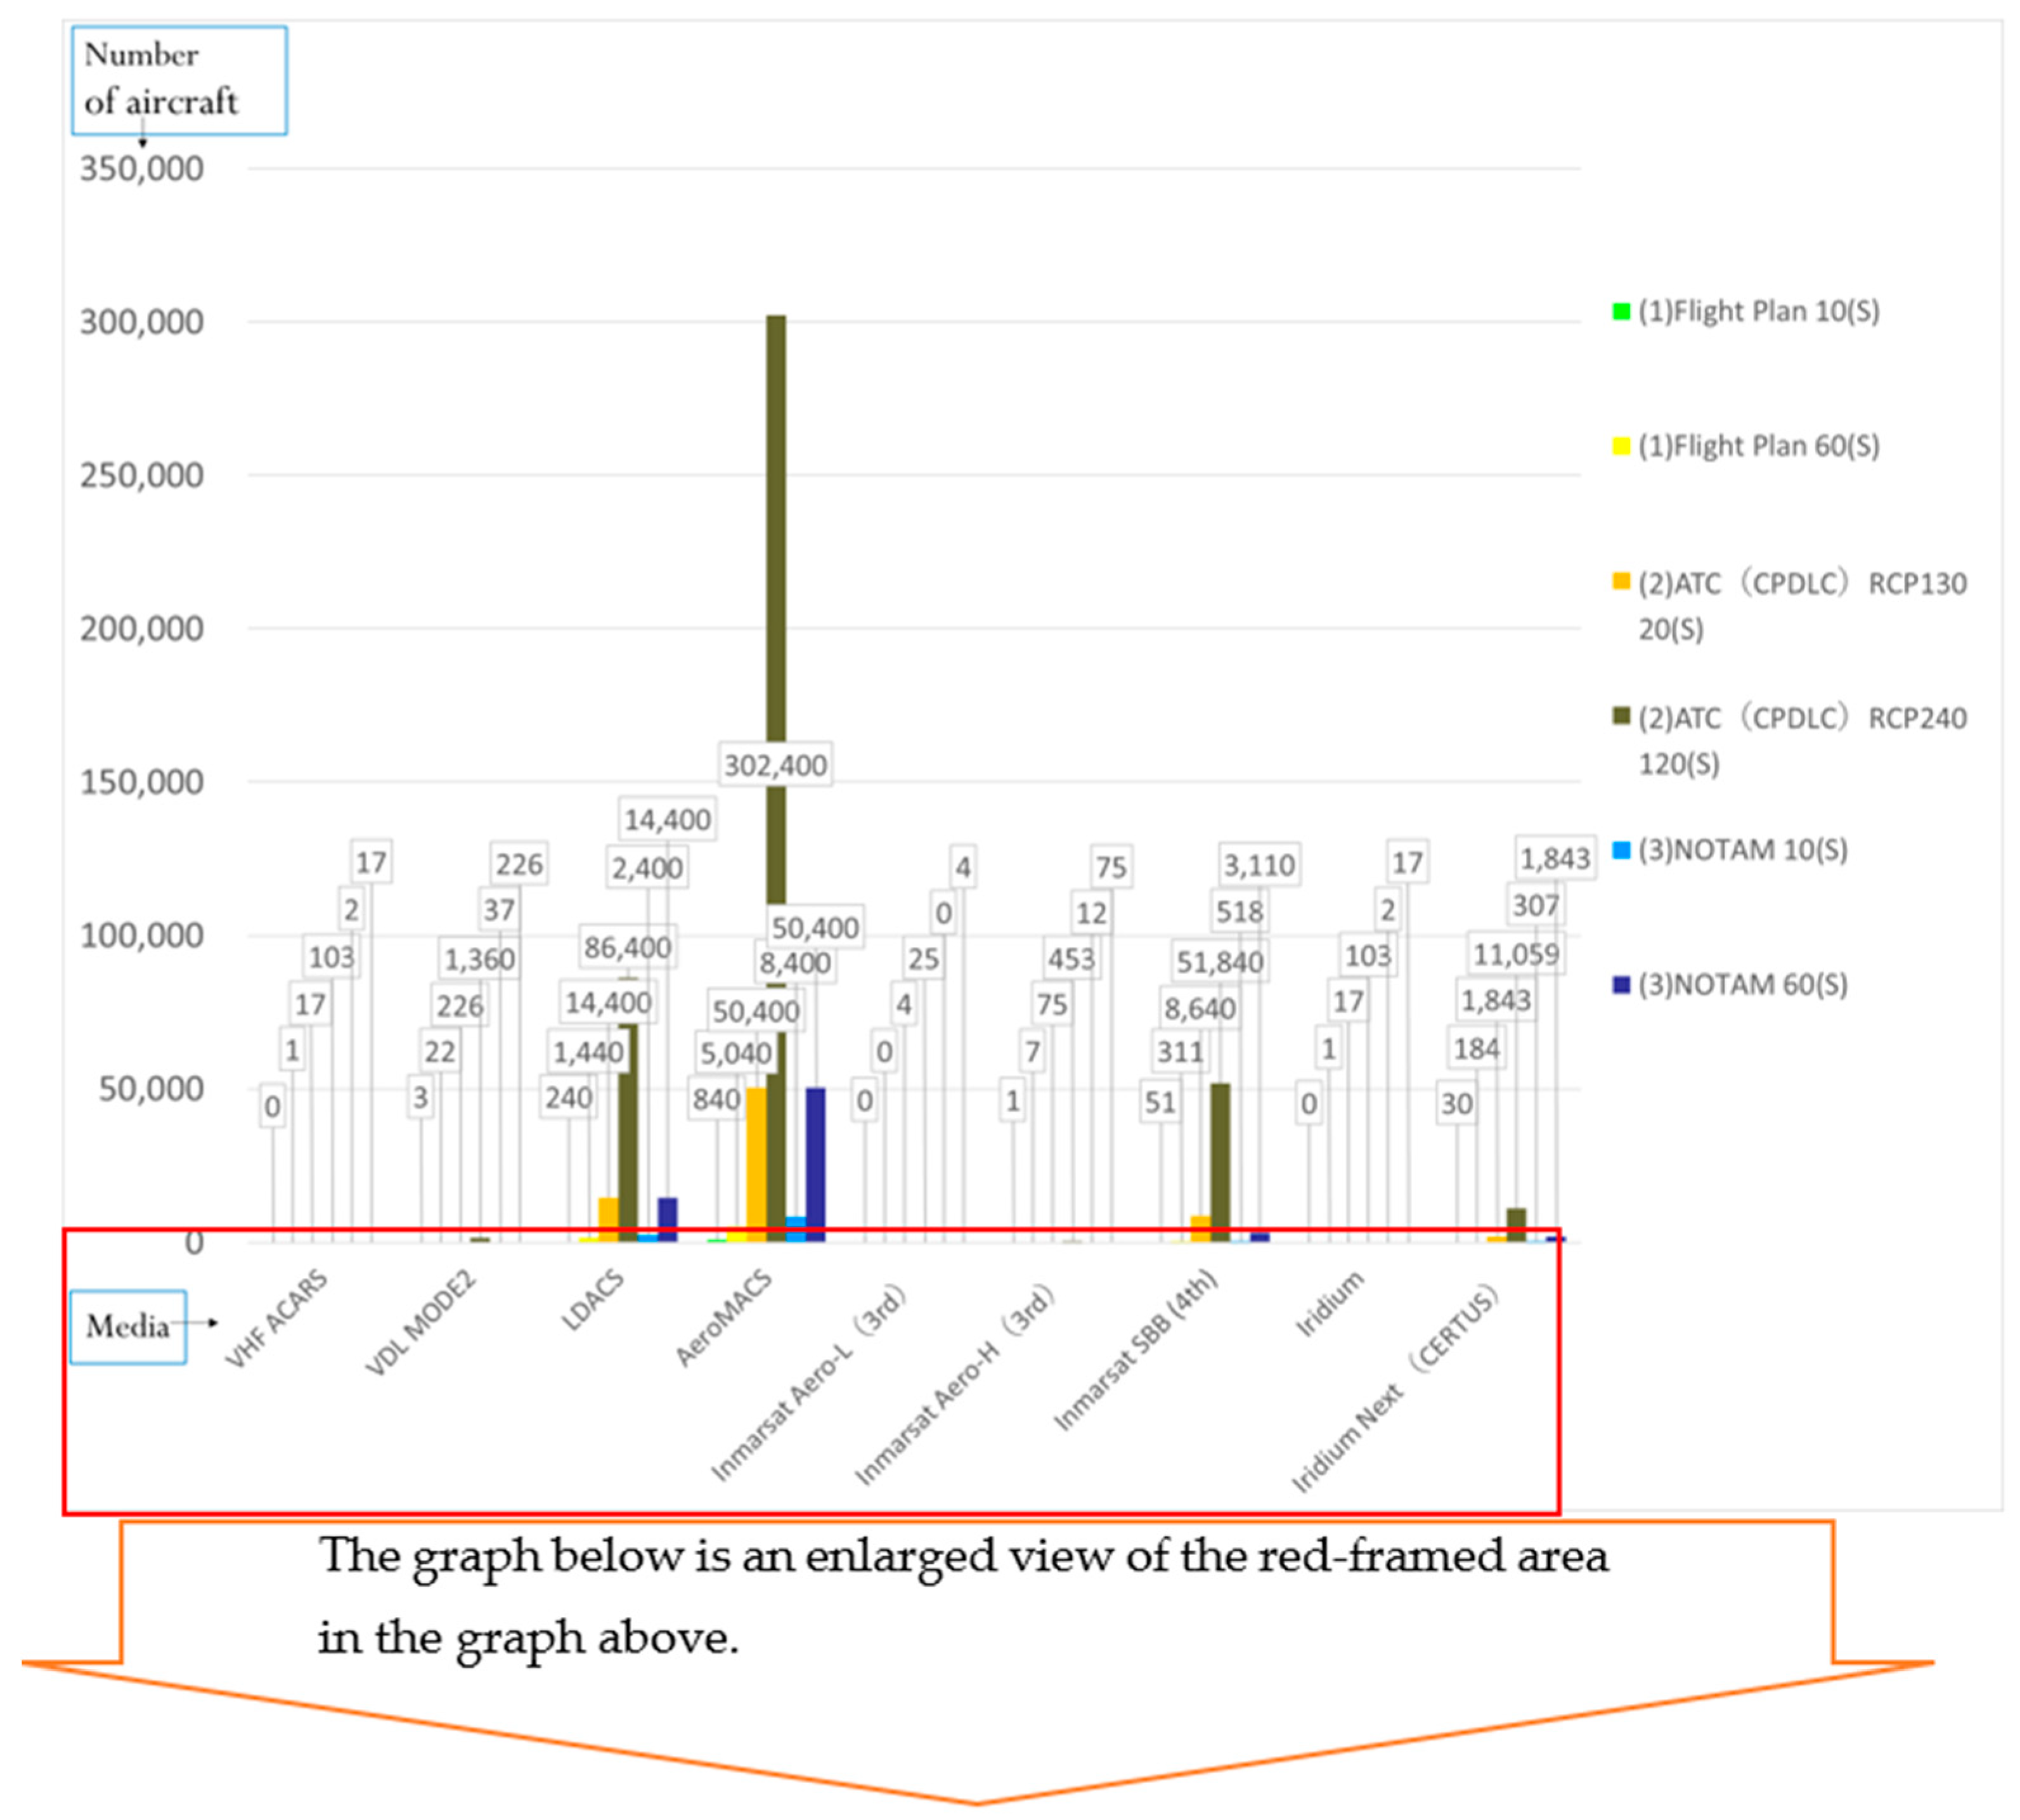Click the Number of aircraft axis label box

tap(179, 80)
